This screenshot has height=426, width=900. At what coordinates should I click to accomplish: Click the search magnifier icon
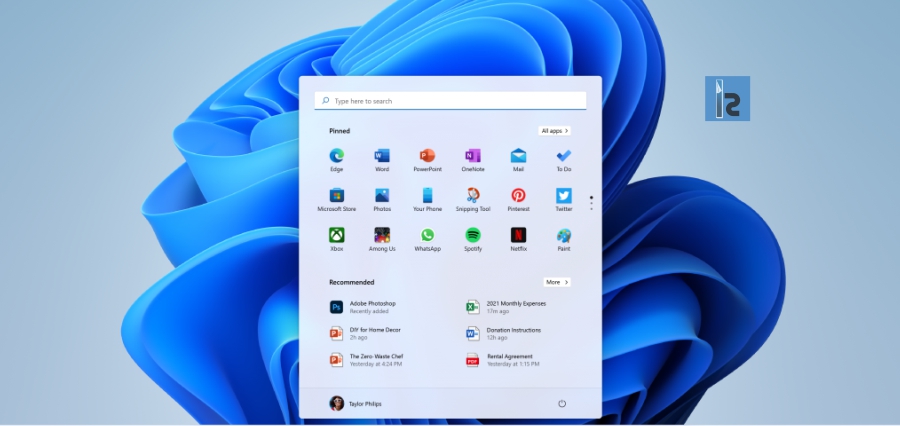(325, 100)
